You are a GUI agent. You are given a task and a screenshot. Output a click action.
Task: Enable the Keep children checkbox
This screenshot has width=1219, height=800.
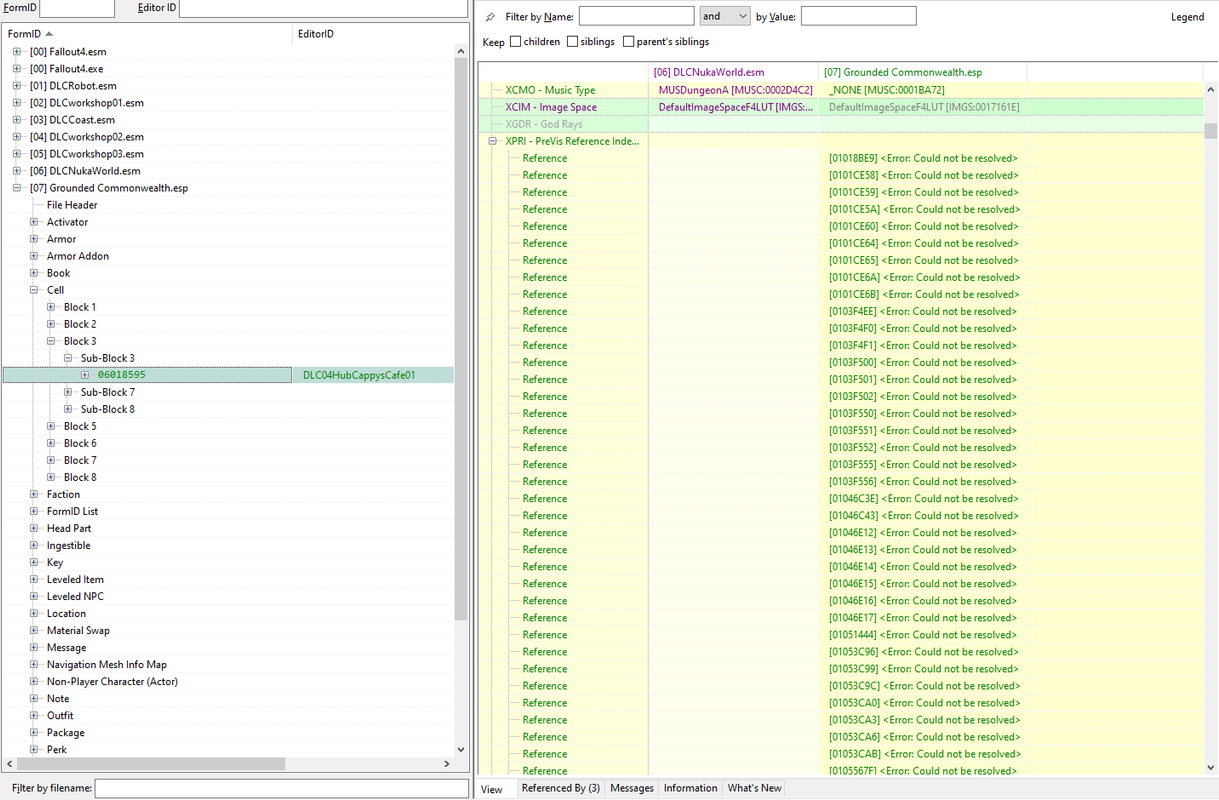[516, 42]
